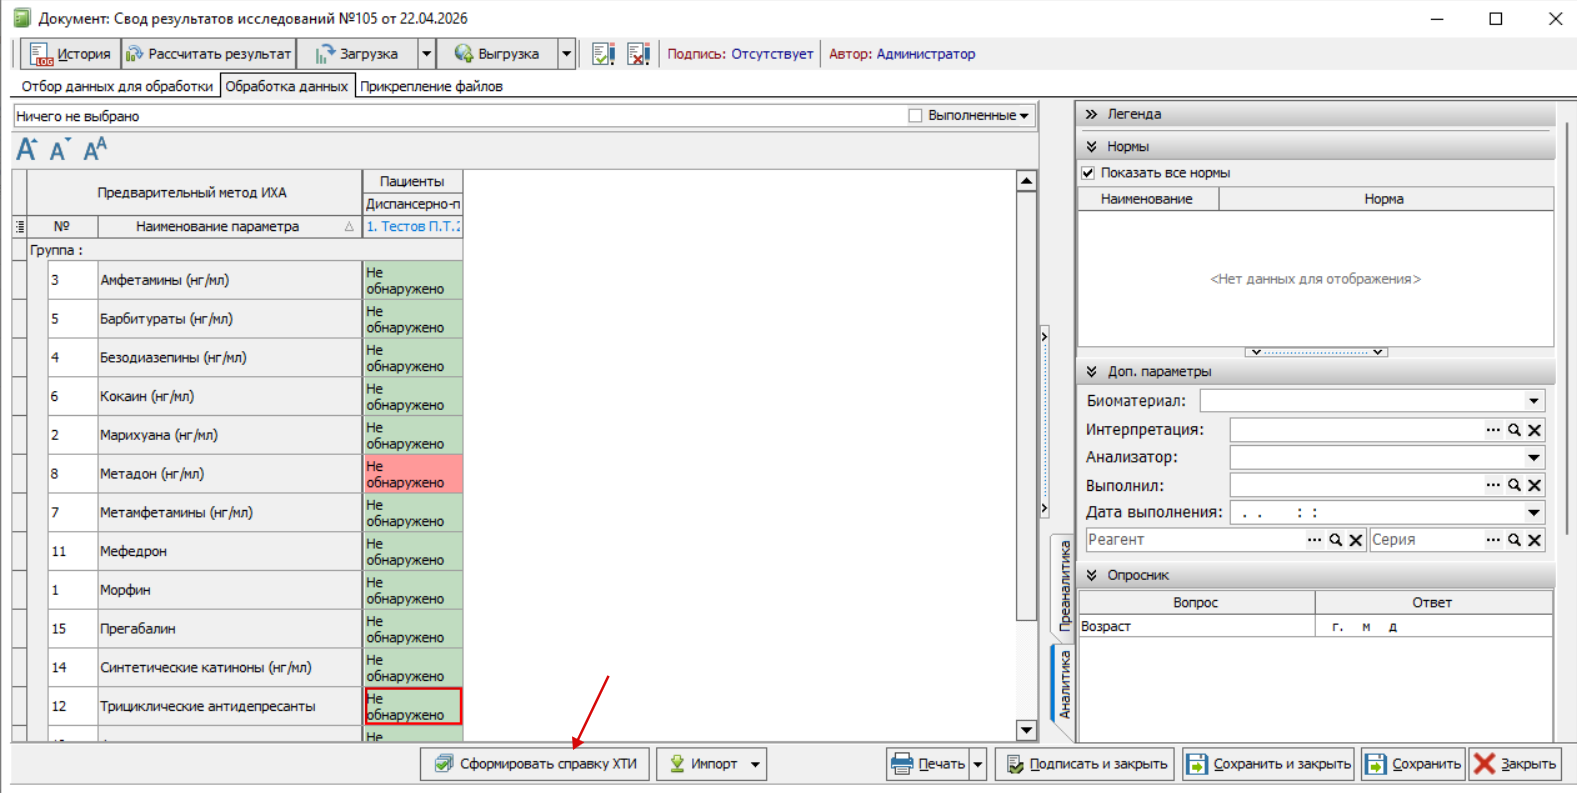
Task: Switch to Отбор данных для обработки tab
Action: pyautogui.click(x=117, y=86)
